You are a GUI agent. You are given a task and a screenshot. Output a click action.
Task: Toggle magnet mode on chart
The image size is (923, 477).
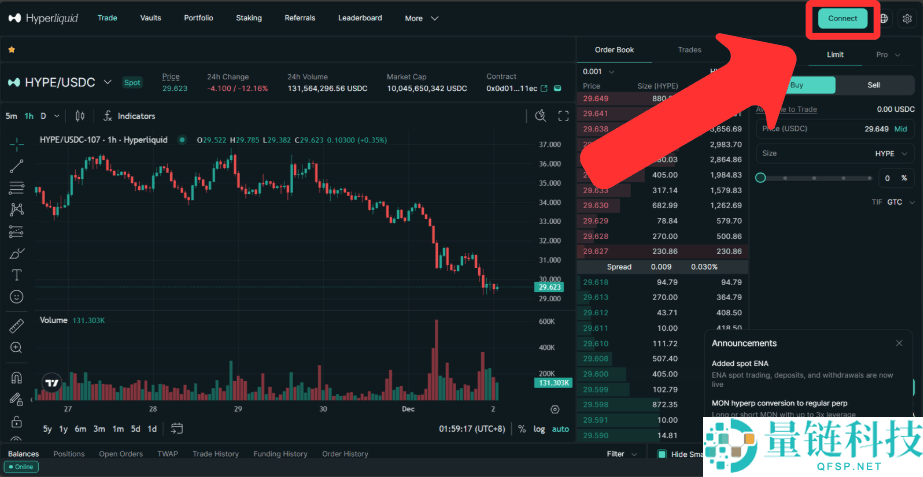(x=16, y=378)
